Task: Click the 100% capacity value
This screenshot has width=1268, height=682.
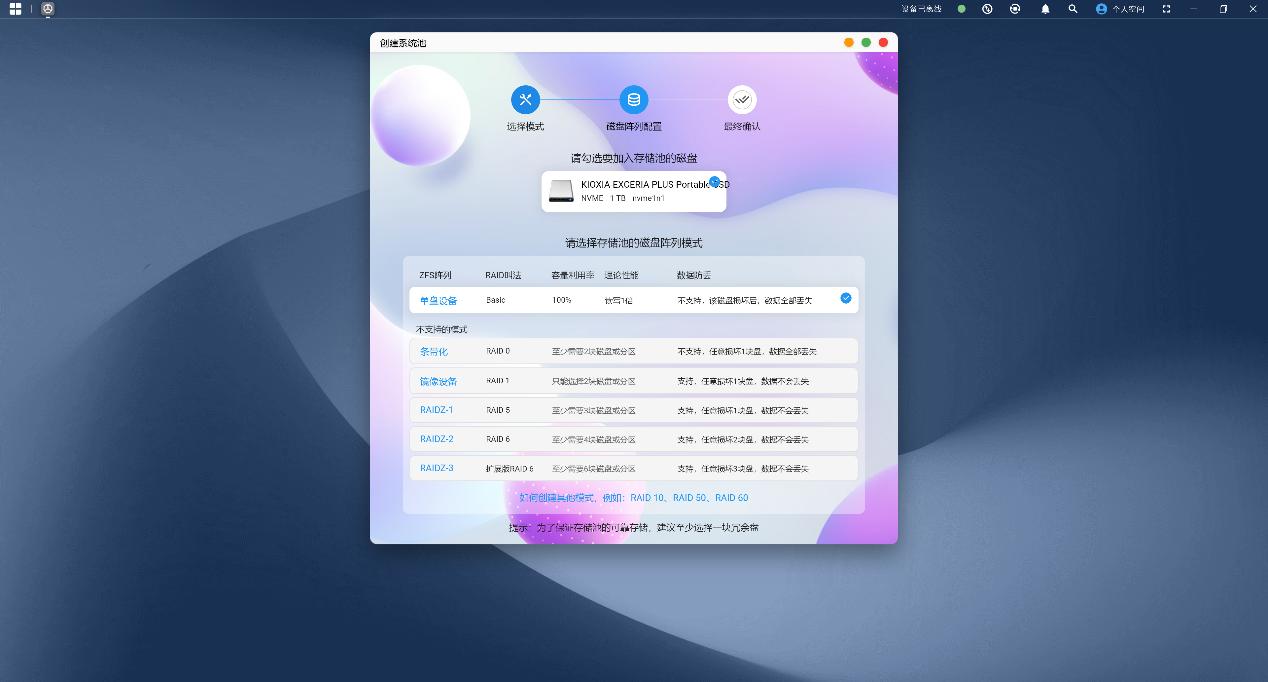Action: [562, 300]
